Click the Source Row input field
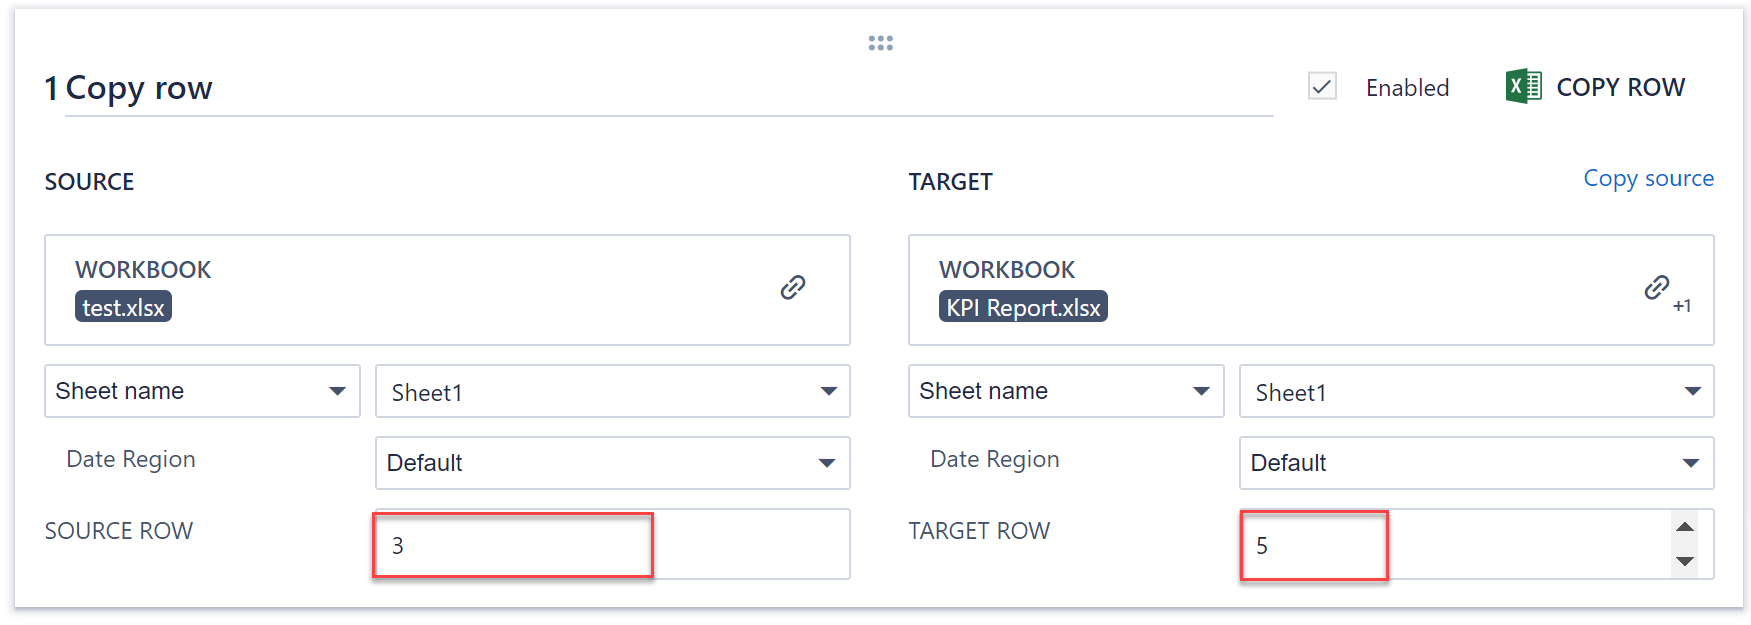Viewport: 1751px width, 625px height. point(610,545)
